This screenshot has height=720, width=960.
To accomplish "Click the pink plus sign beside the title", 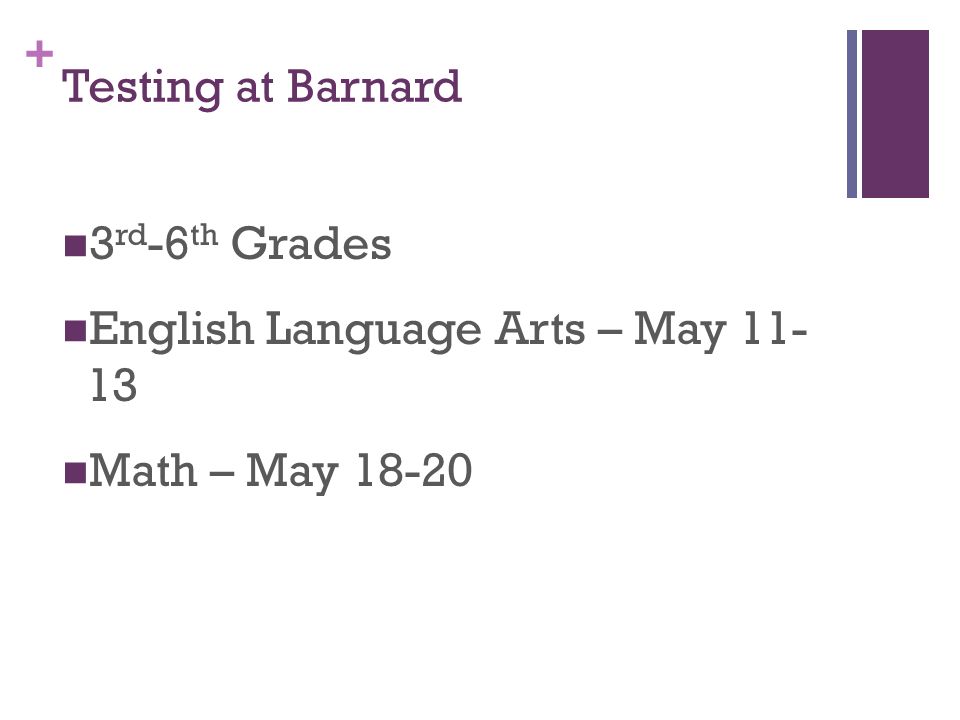I will pyautogui.click(x=40, y=54).
